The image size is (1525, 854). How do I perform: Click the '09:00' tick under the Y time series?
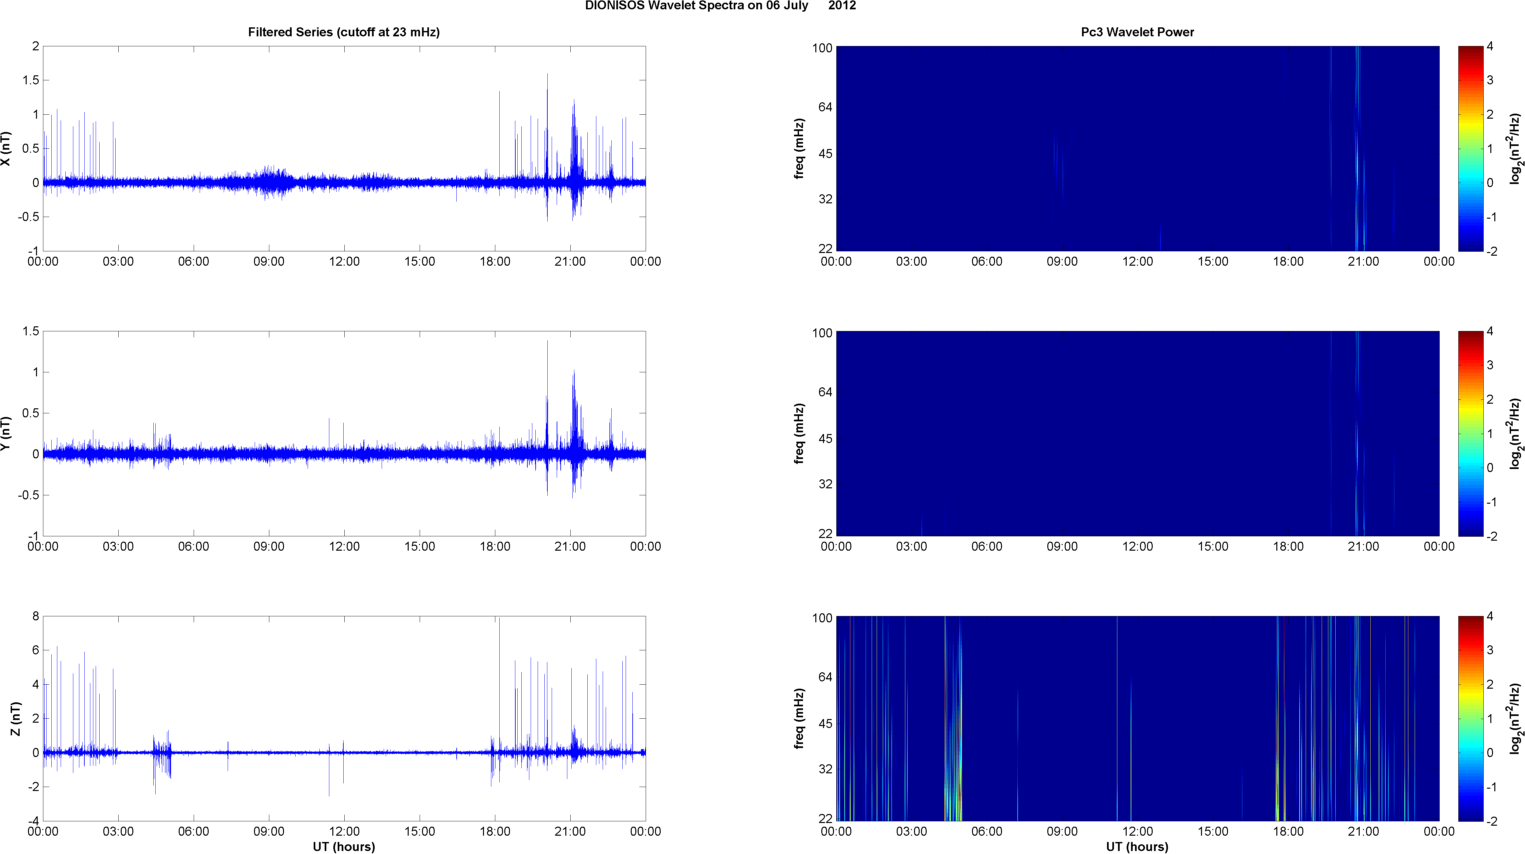pyautogui.click(x=269, y=547)
